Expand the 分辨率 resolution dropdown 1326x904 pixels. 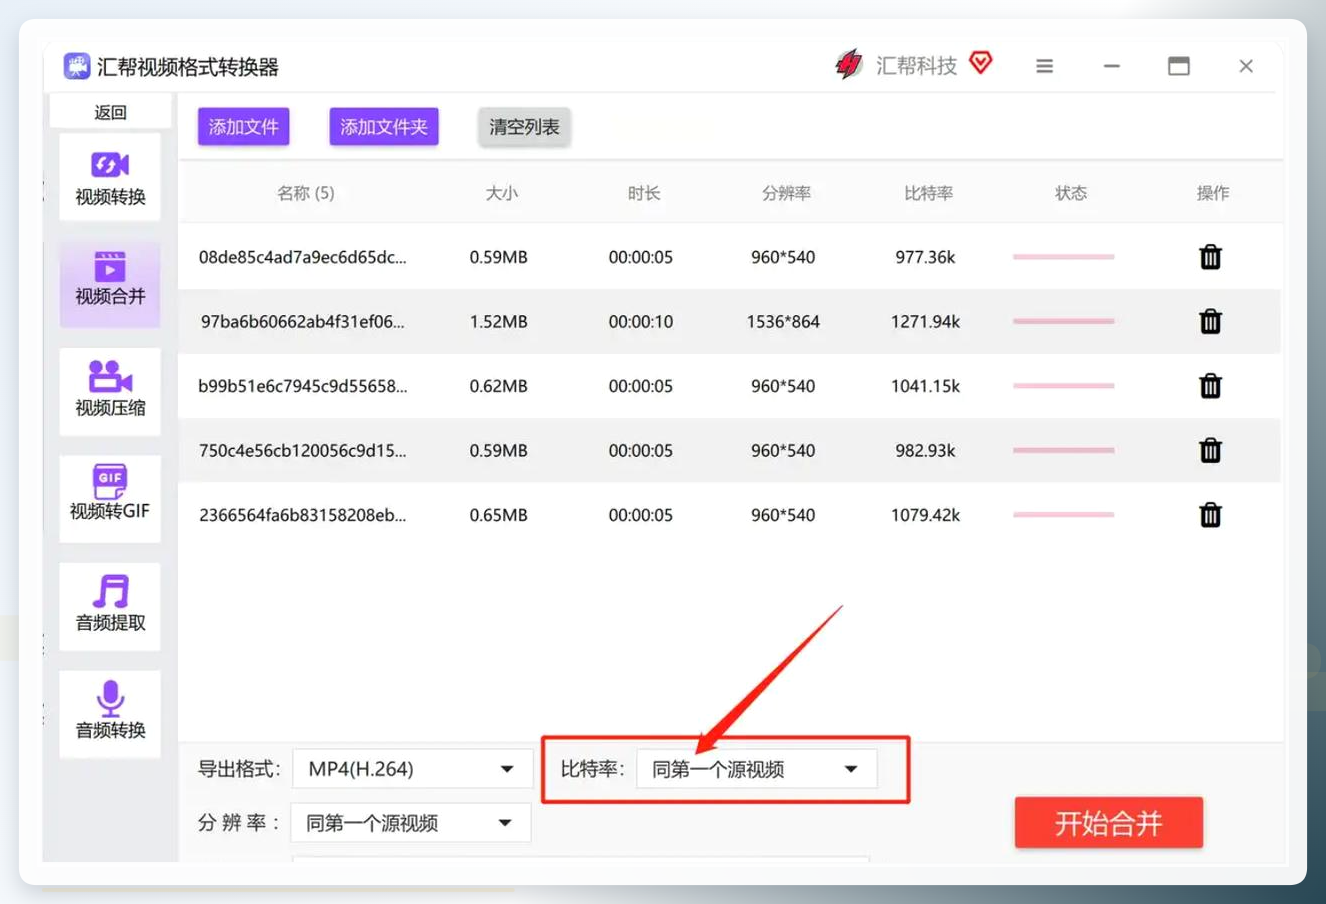tap(411, 823)
